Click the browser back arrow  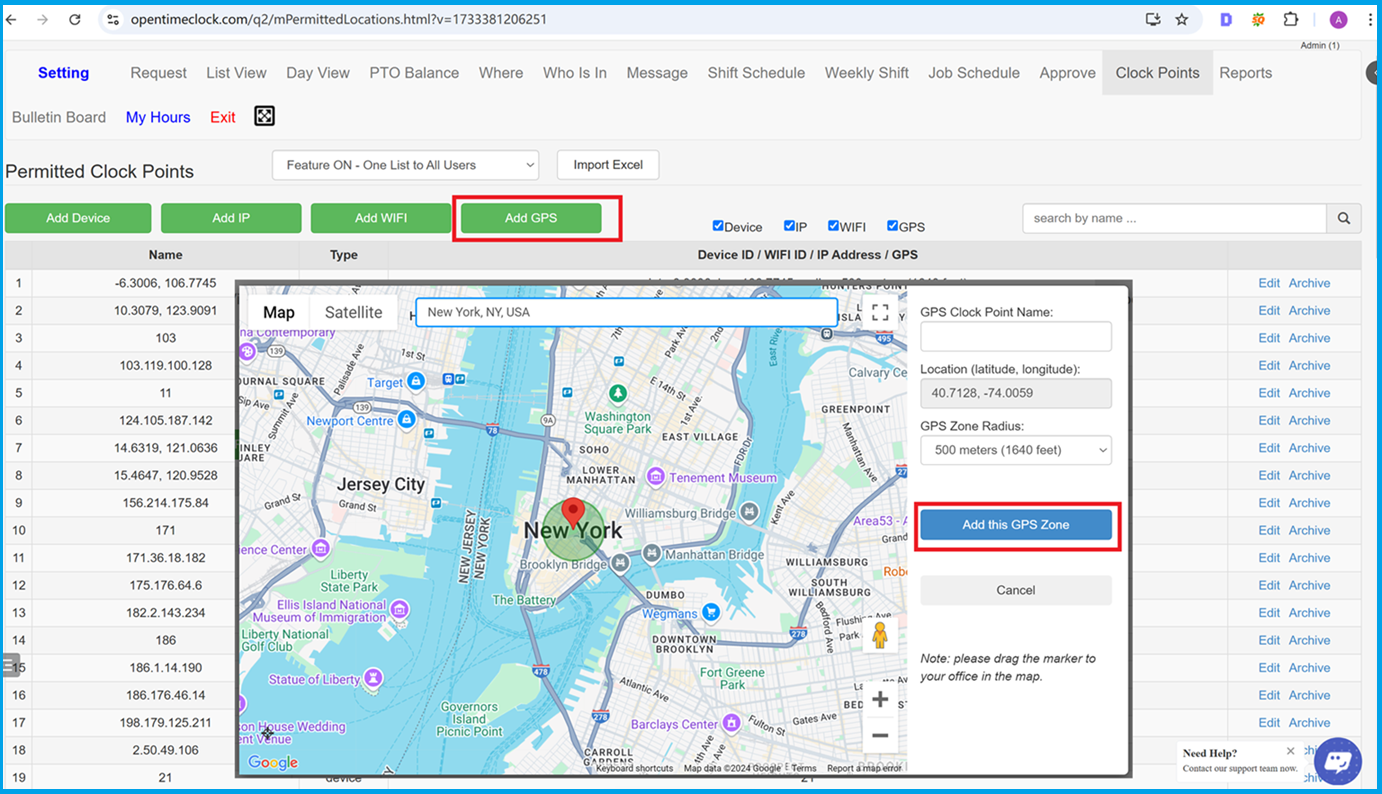point(13,19)
